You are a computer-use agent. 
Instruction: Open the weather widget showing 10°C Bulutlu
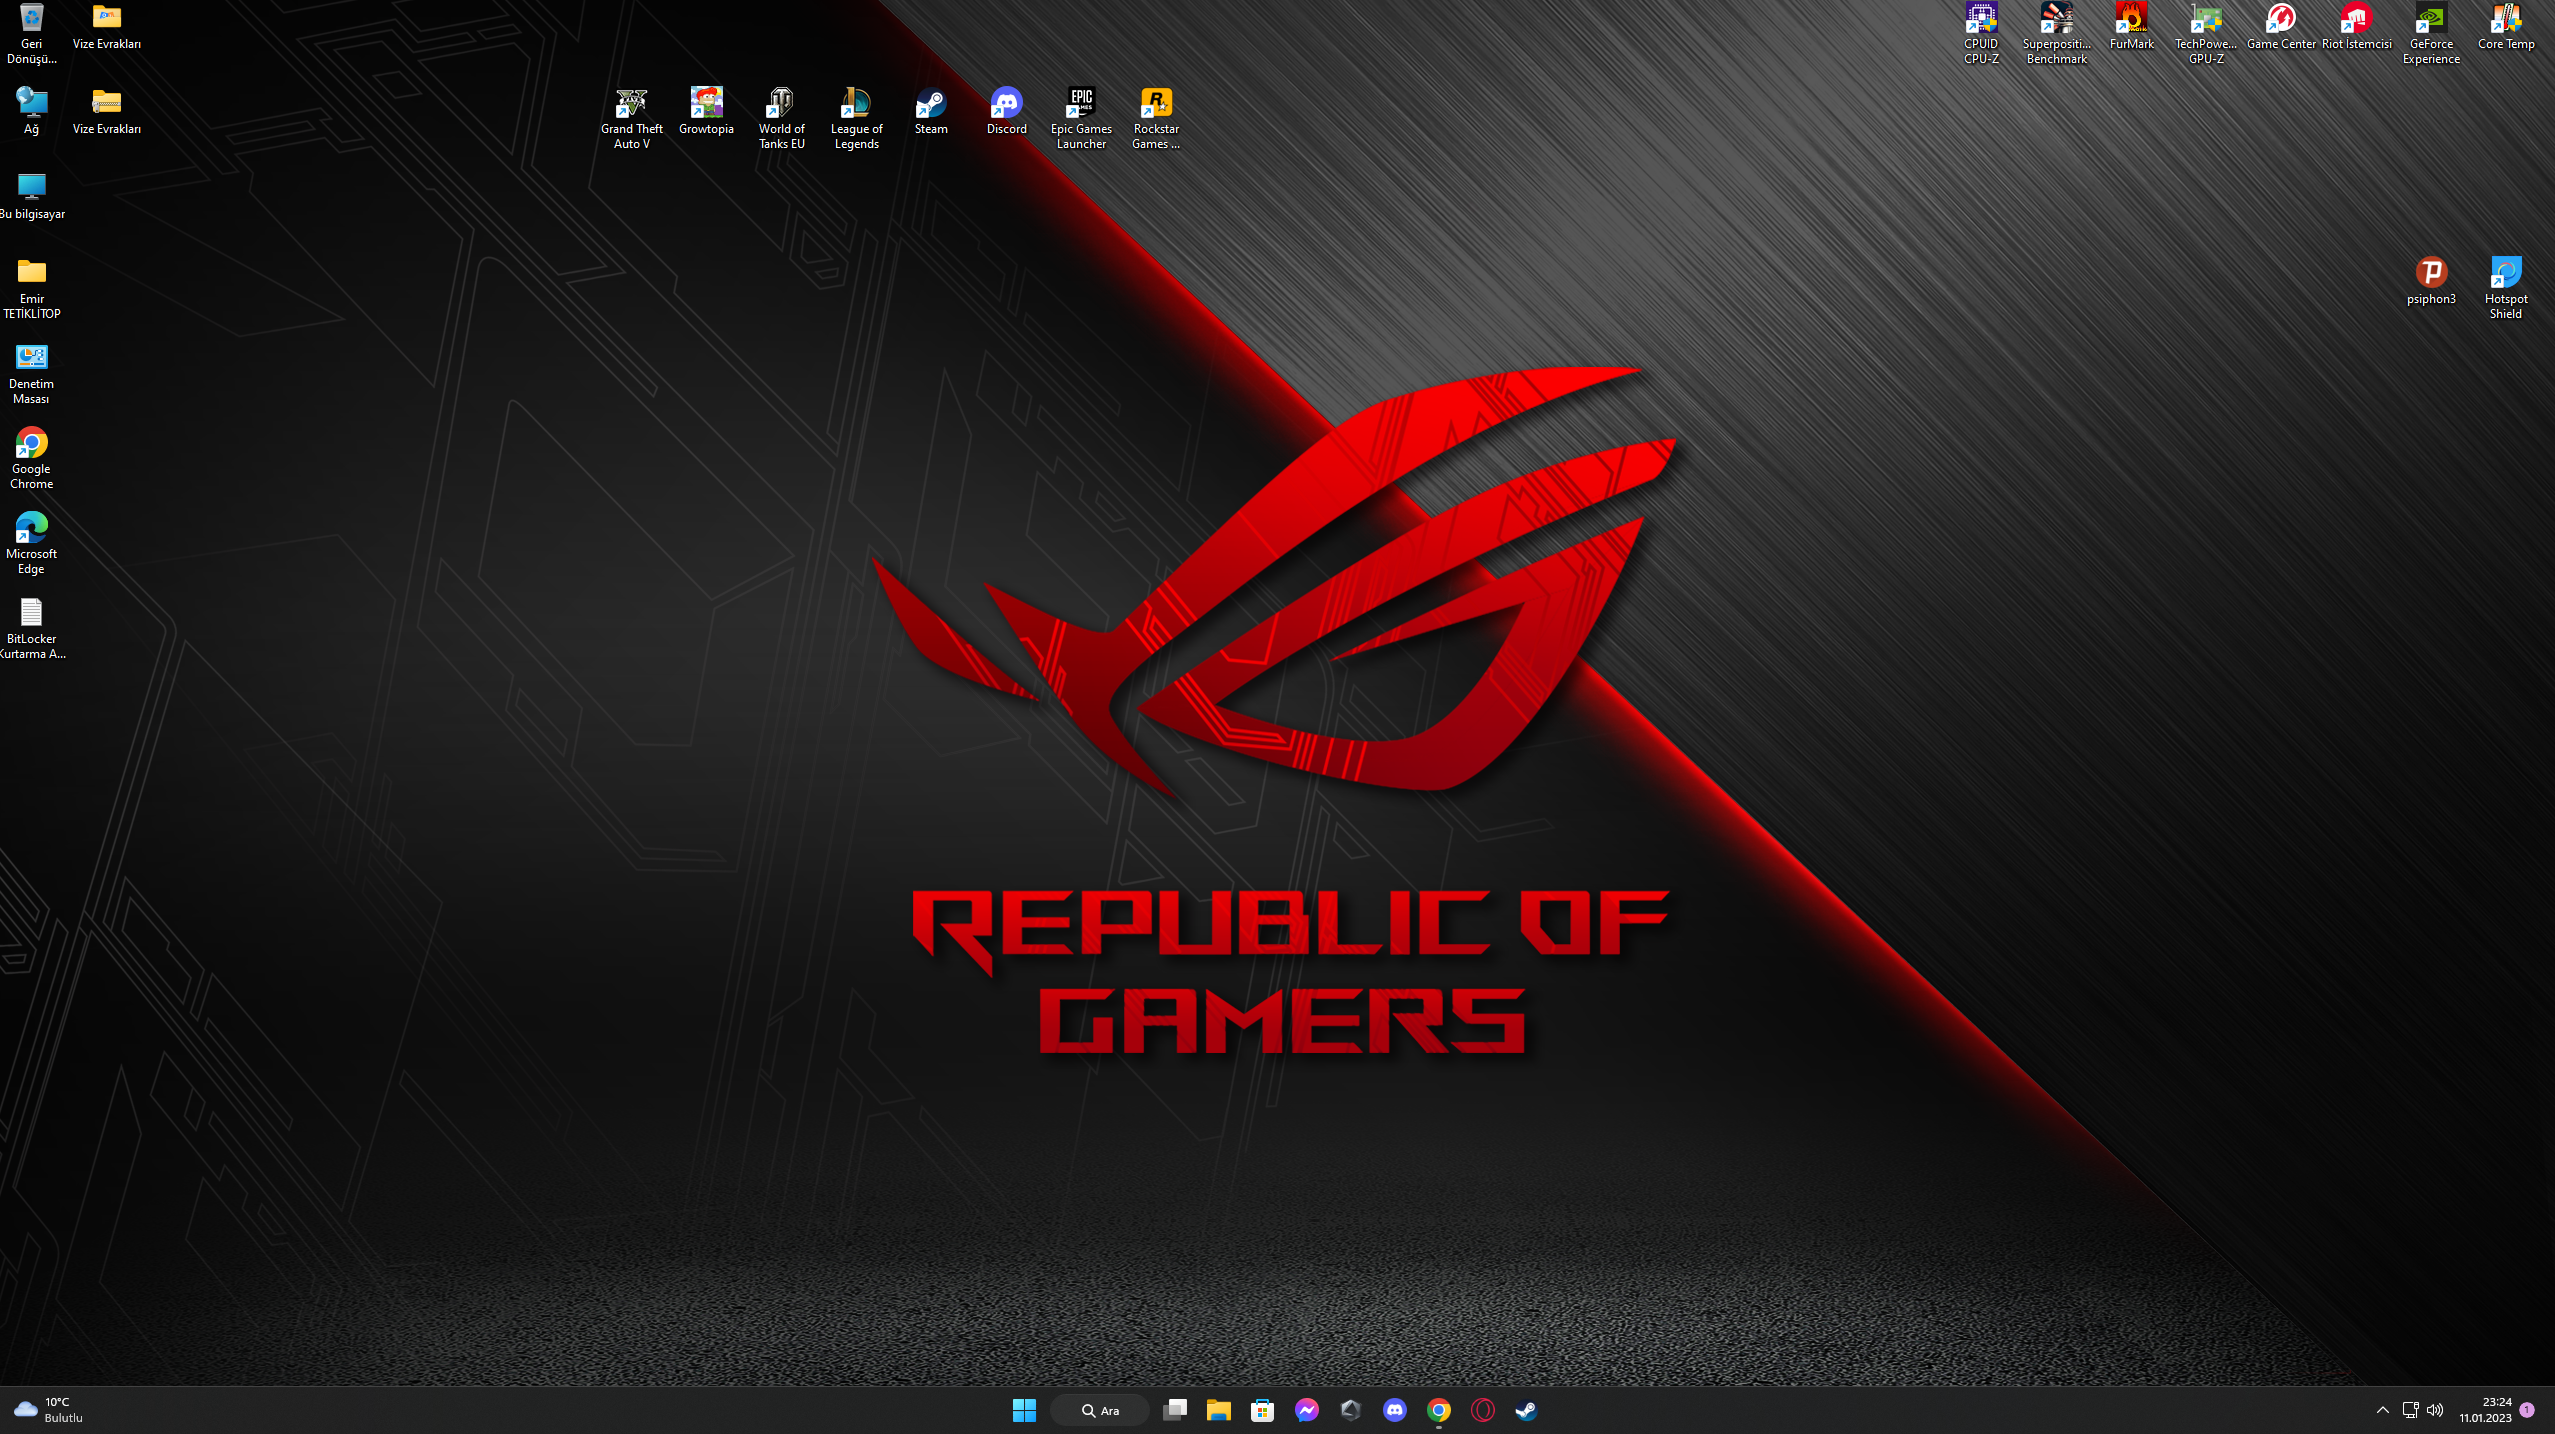(x=48, y=1410)
